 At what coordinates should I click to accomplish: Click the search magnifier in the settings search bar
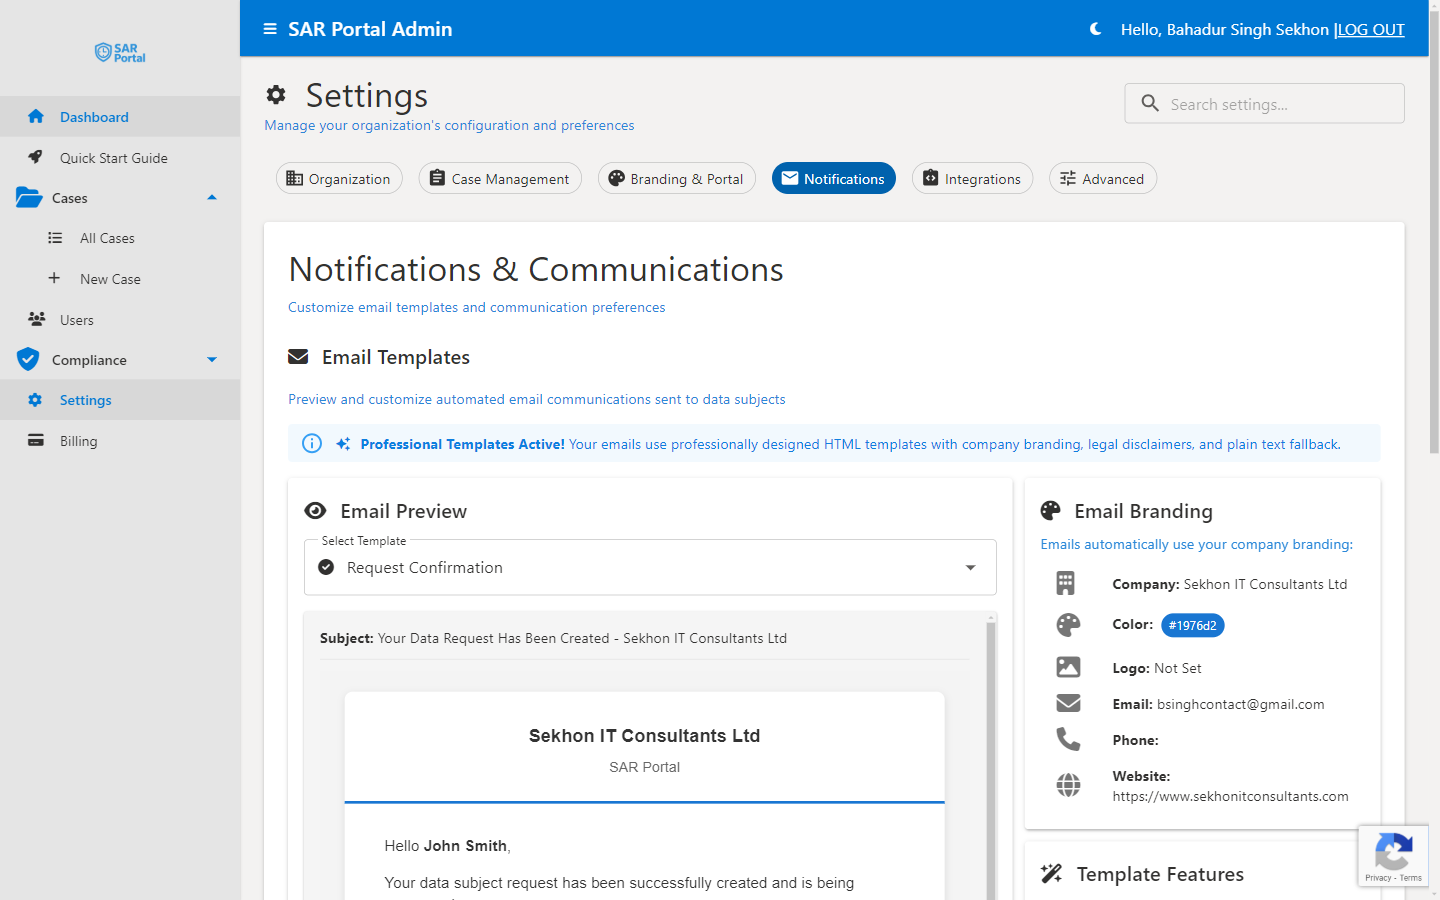(1149, 103)
